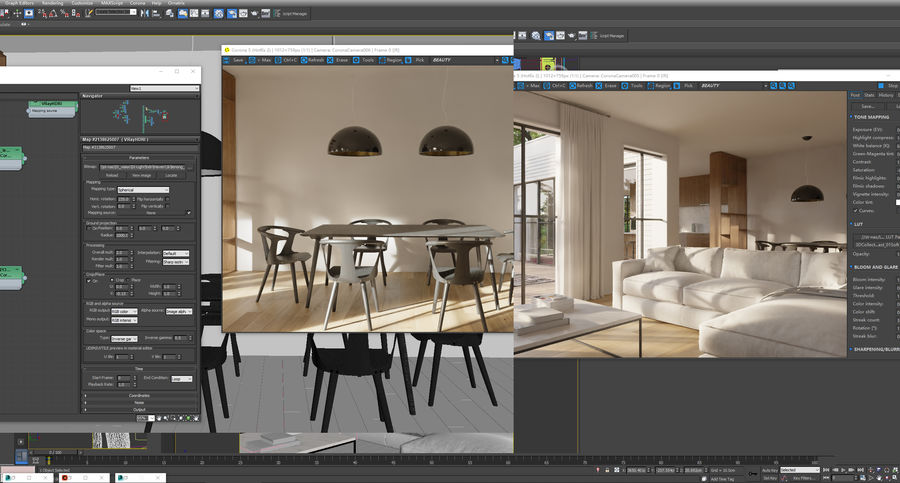Click the Mapping source None button

(x=152, y=213)
